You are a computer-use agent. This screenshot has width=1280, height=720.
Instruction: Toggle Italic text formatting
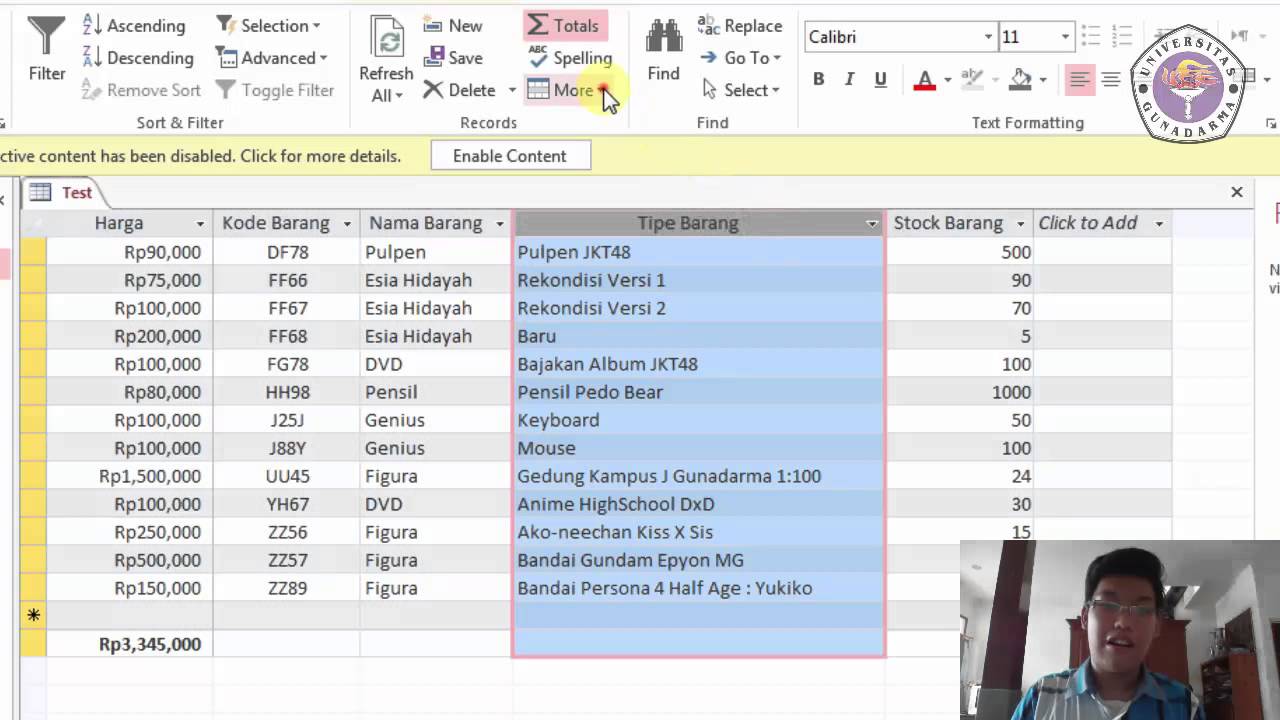pyautogui.click(x=849, y=80)
